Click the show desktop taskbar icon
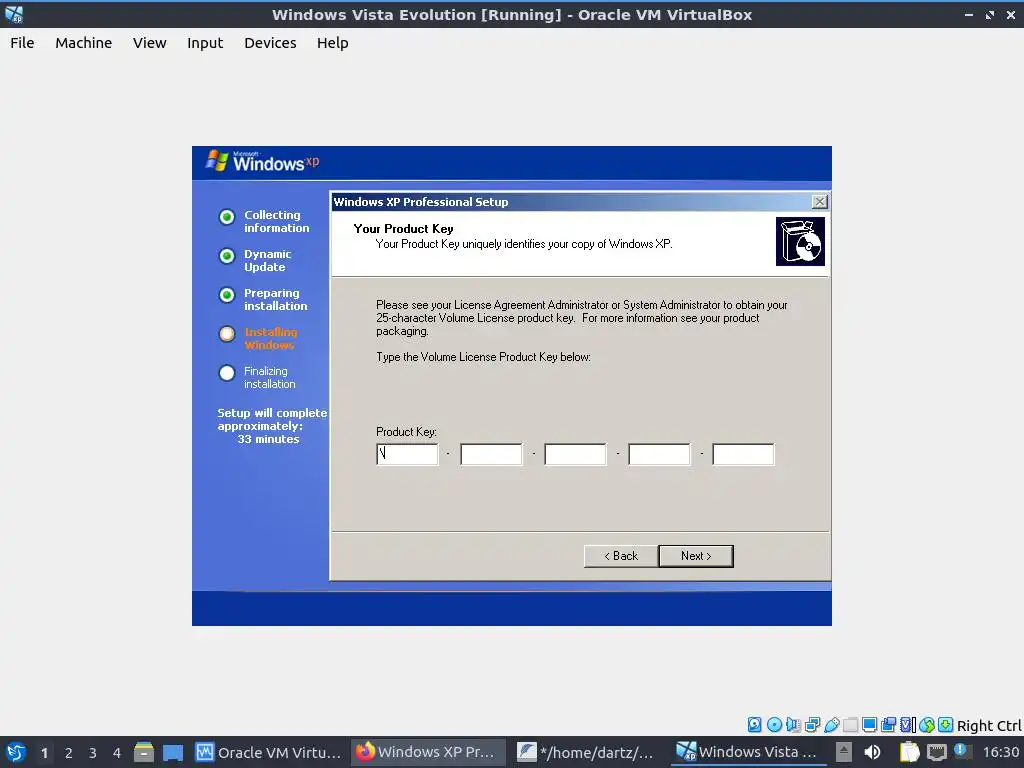 pos(172,752)
